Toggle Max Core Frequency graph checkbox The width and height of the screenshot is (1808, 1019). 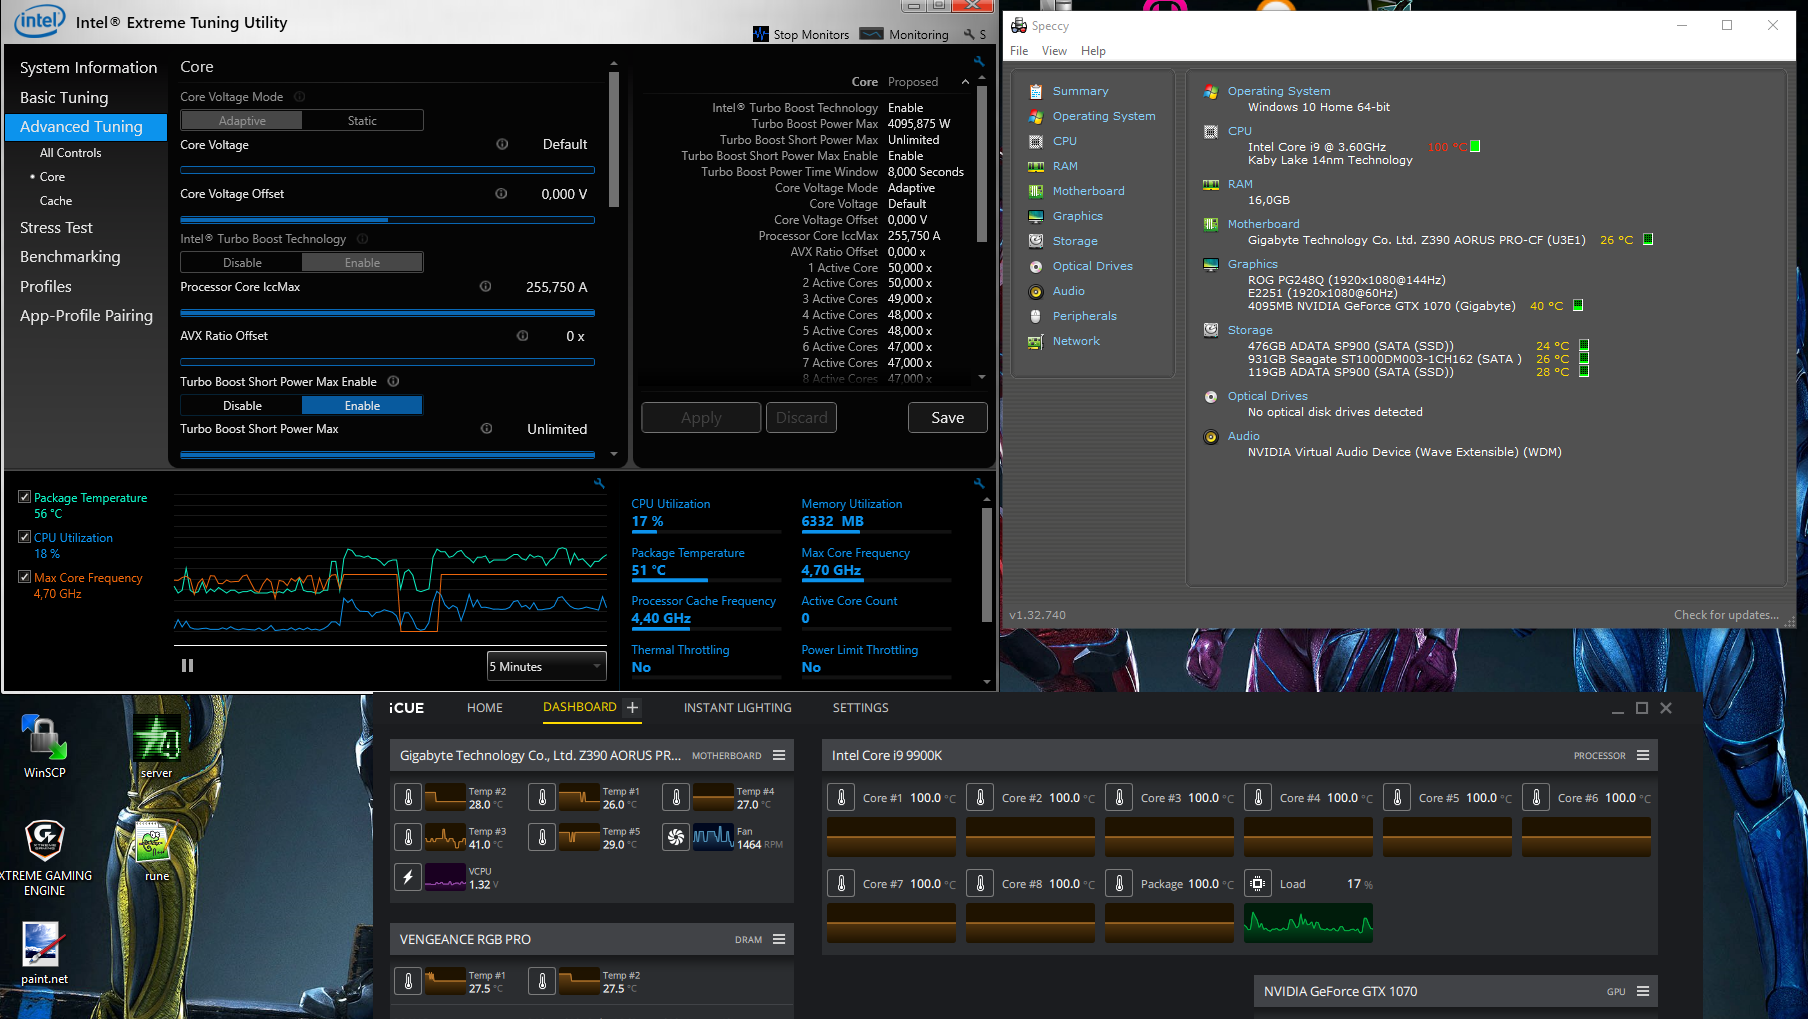[x=25, y=577]
